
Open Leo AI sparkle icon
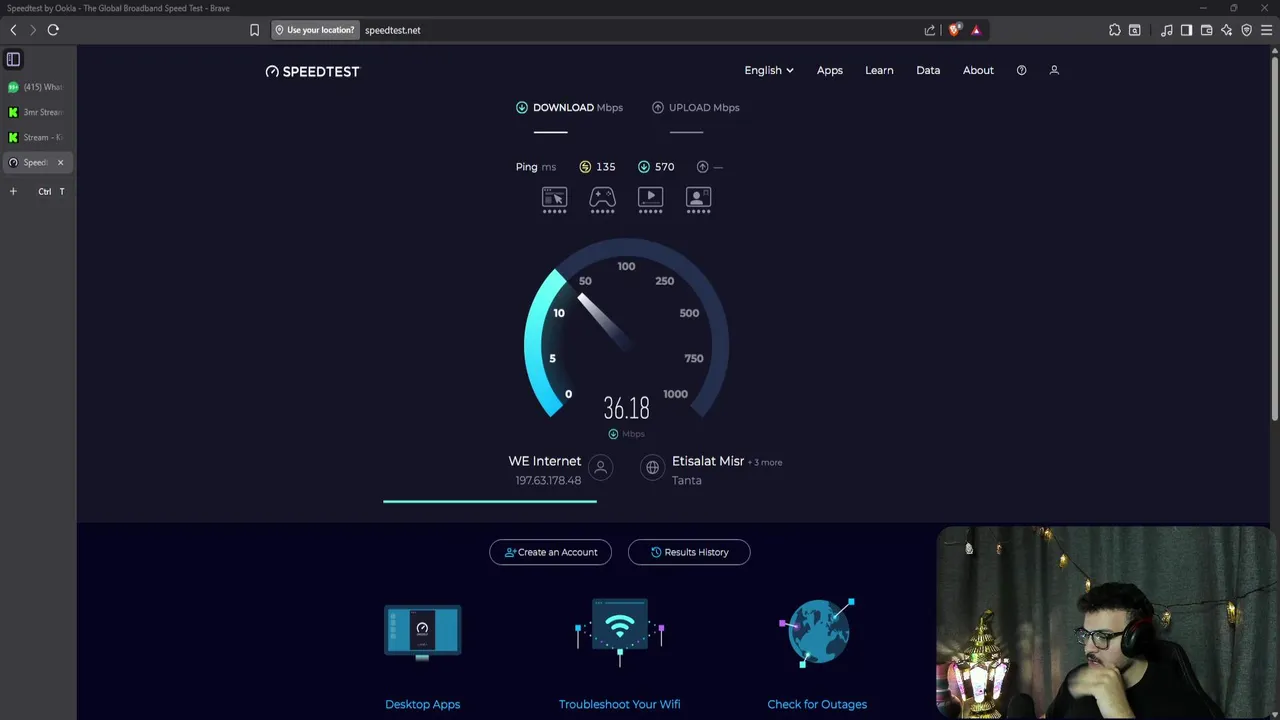[1226, 30]
